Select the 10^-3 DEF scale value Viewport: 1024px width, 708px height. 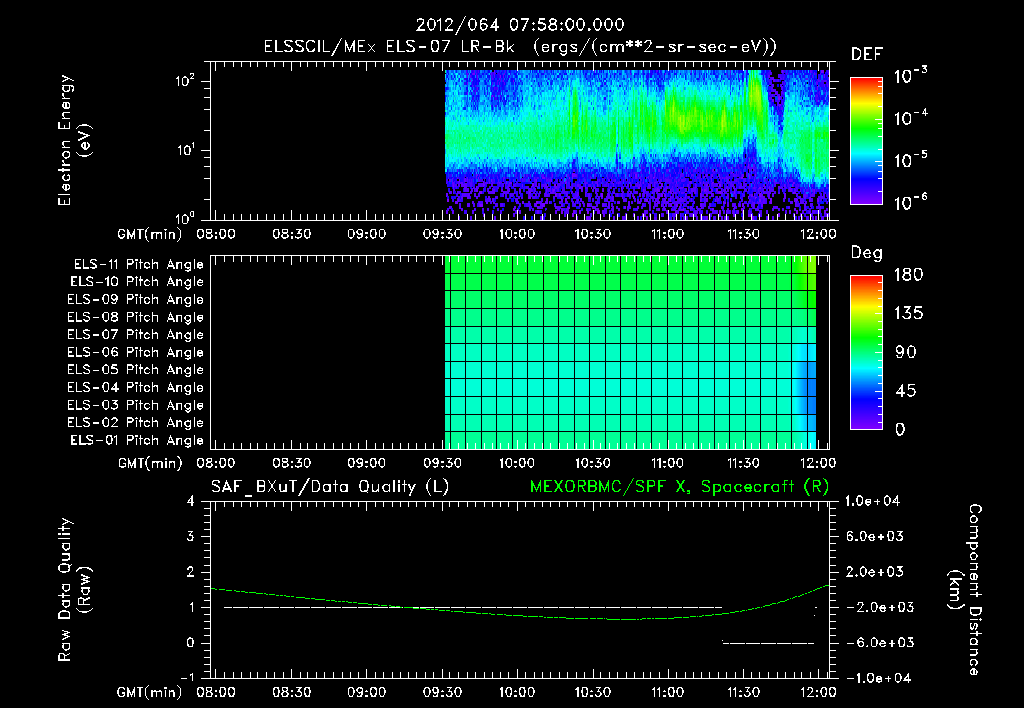(x=910, y=76)
